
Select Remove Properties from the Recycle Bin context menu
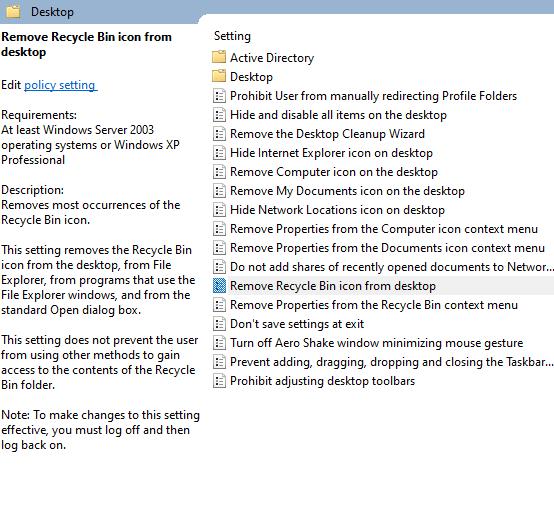(x=374, y=305)
